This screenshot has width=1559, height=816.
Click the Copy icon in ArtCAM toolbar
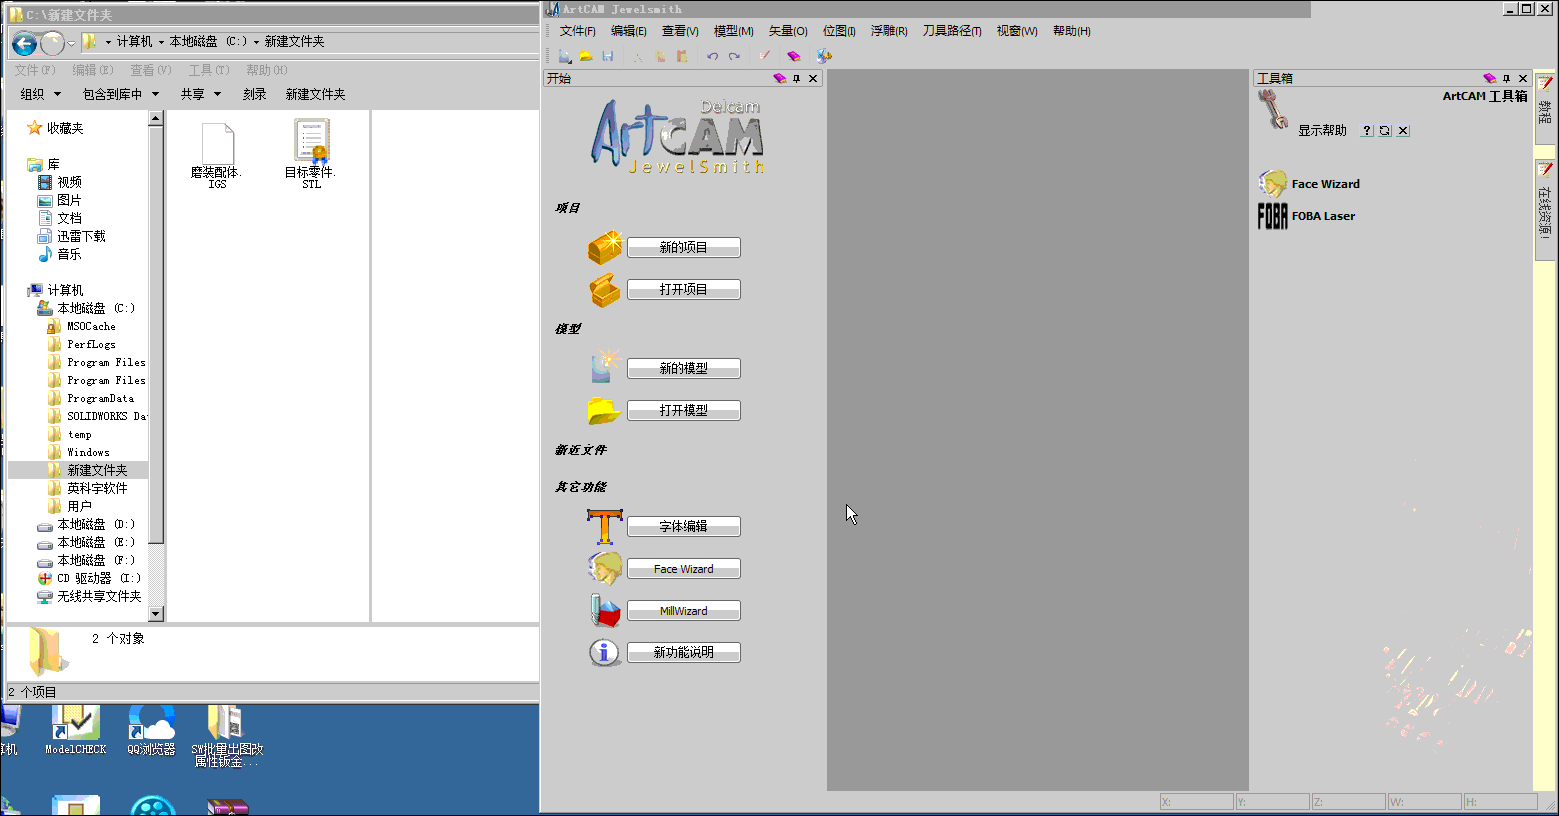point(660,56)
